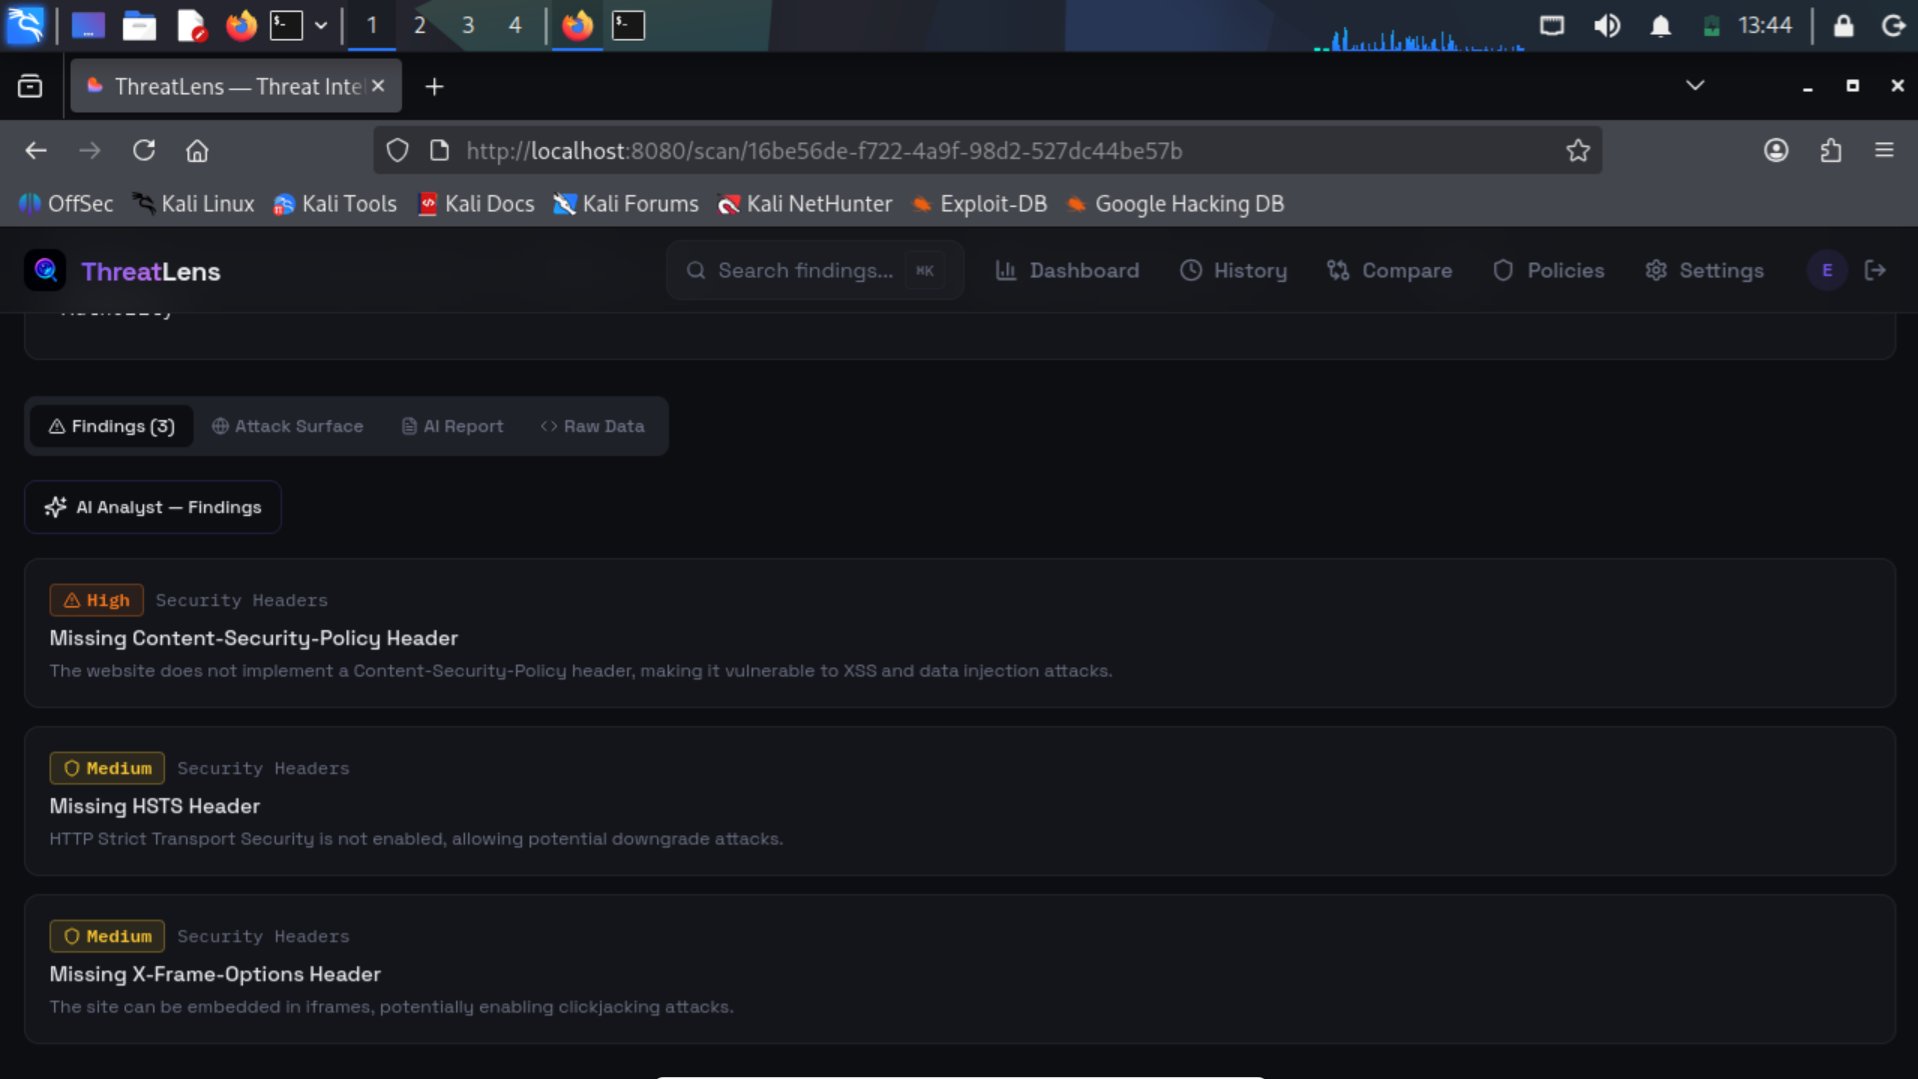The height and width of the screenshot is (1079, 1918).
Task: Open the volume control
Action: [1607, 25]
